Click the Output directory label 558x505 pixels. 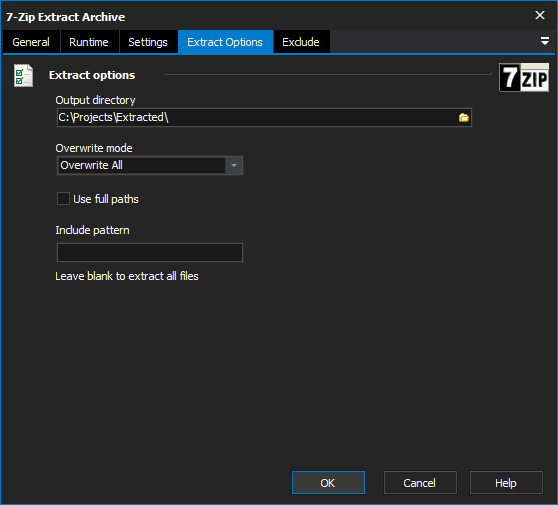95,100
